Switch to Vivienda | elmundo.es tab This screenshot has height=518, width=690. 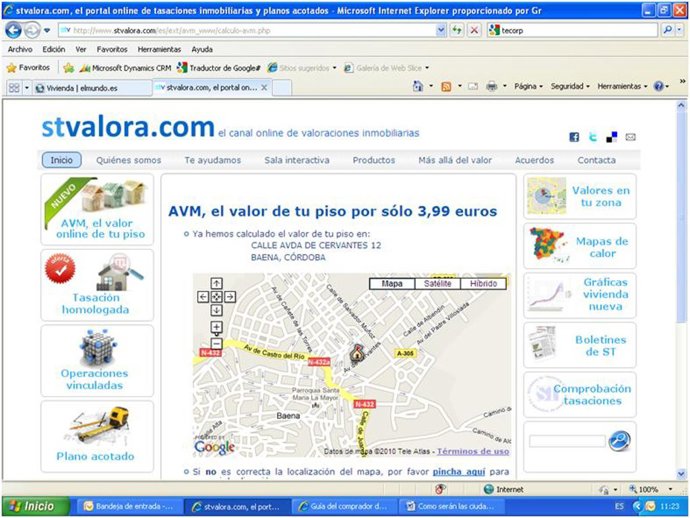tap(92, 88)
